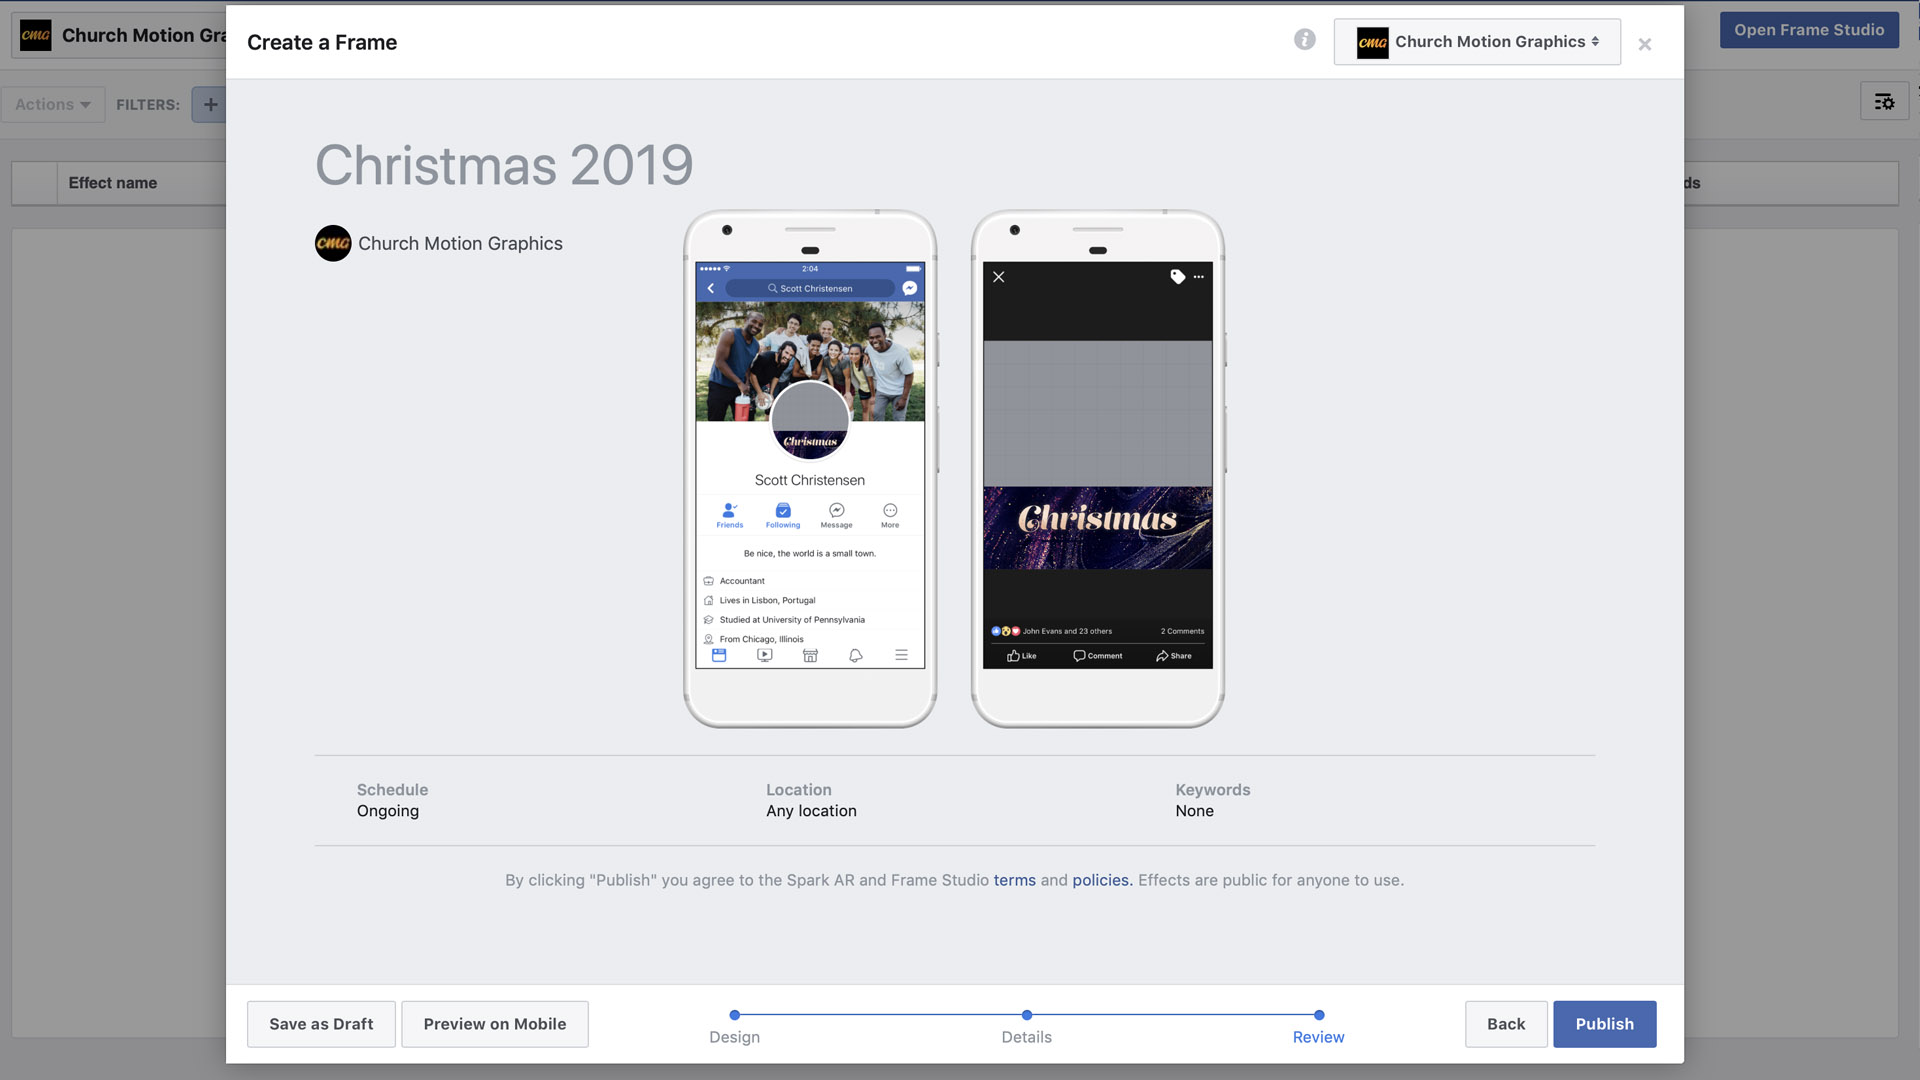Screen dimensions: 1920x1080
Task: Click the profile picture preview phone mockup
Action: 810,468
